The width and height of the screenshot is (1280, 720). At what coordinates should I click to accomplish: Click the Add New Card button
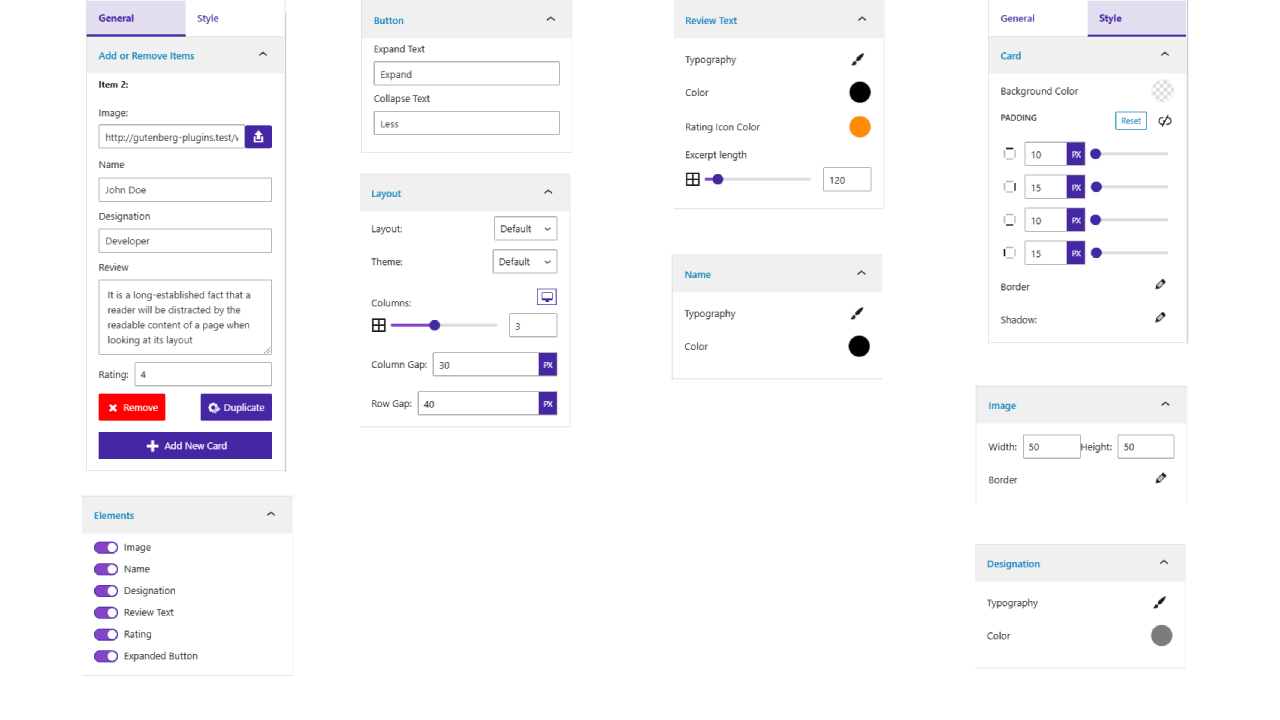click(x=185, y=446)
